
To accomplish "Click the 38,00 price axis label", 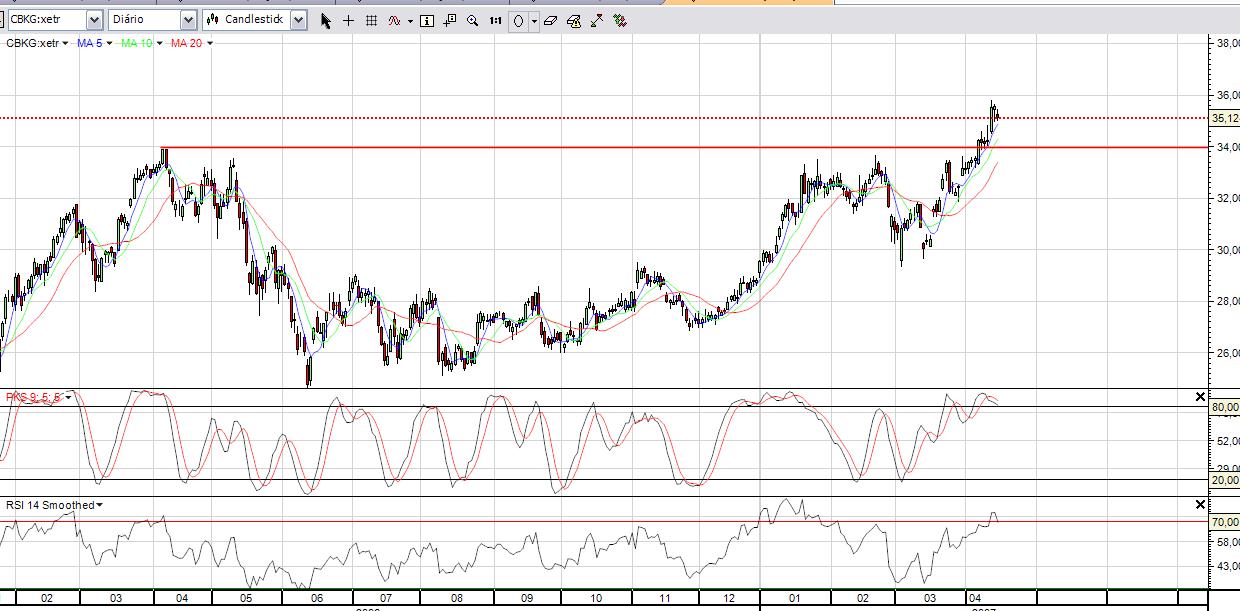I will (1226, 43).
